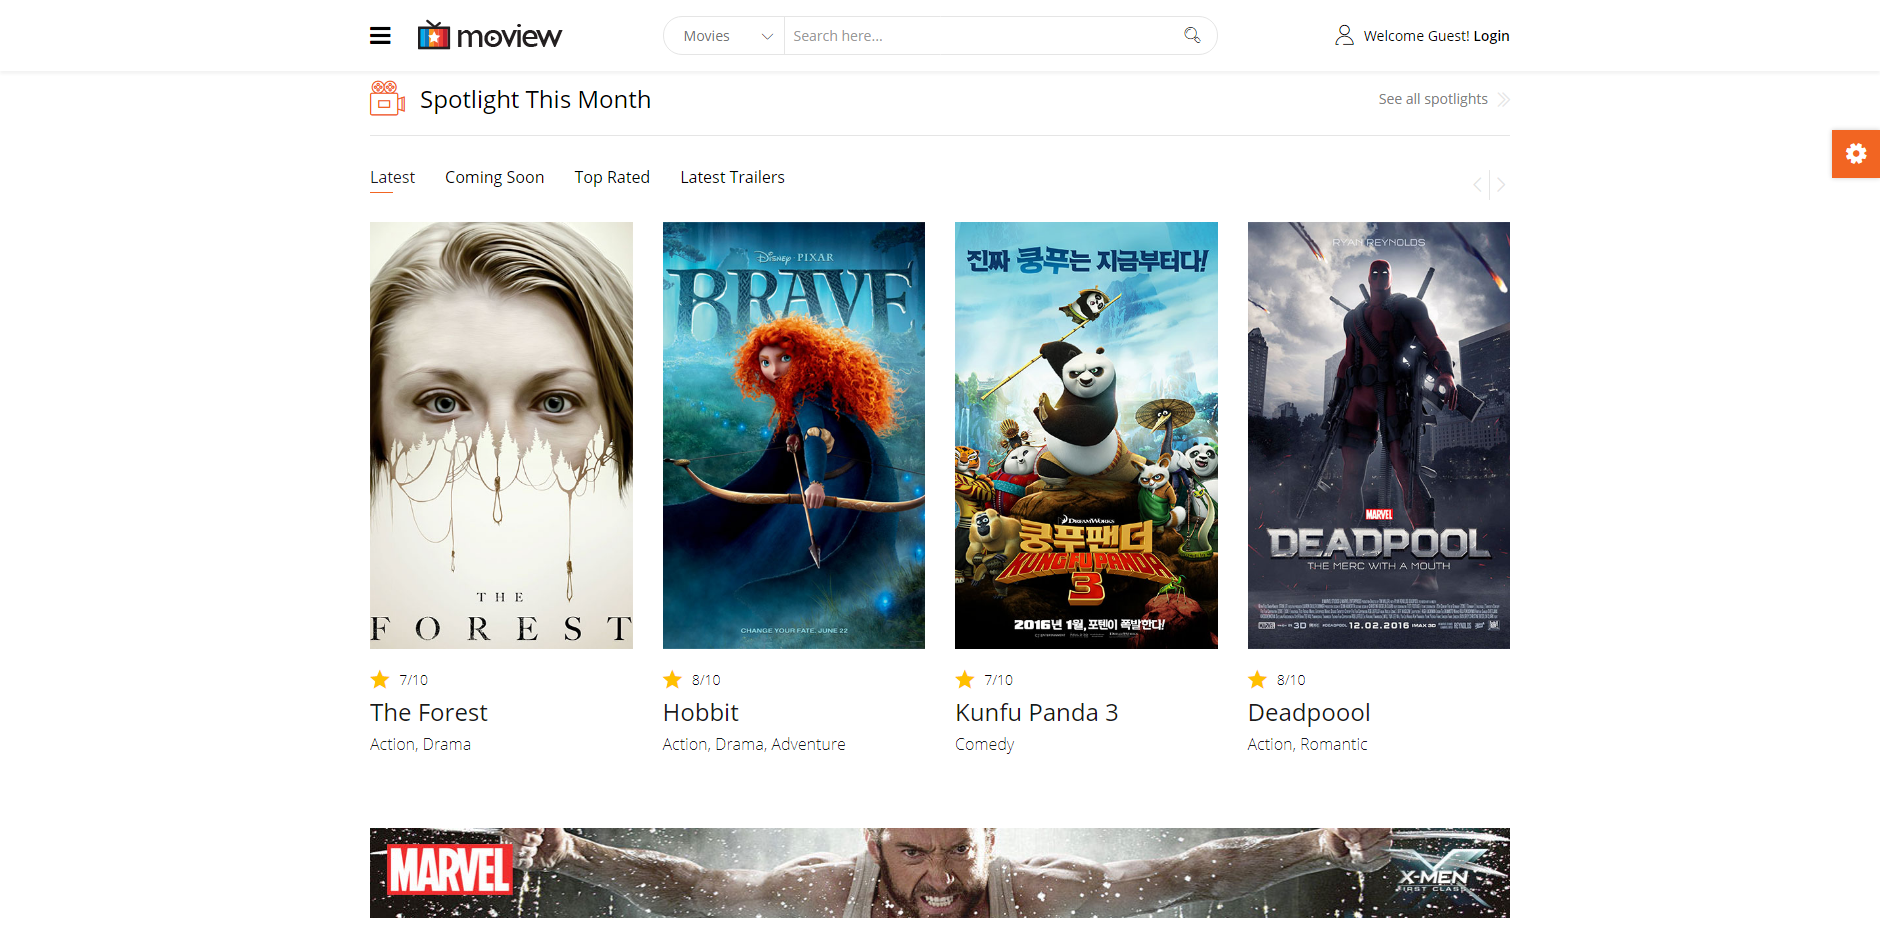Open See all spotlights link
The height and width of the screenshot is (939, 1880).
(1433, 99)
